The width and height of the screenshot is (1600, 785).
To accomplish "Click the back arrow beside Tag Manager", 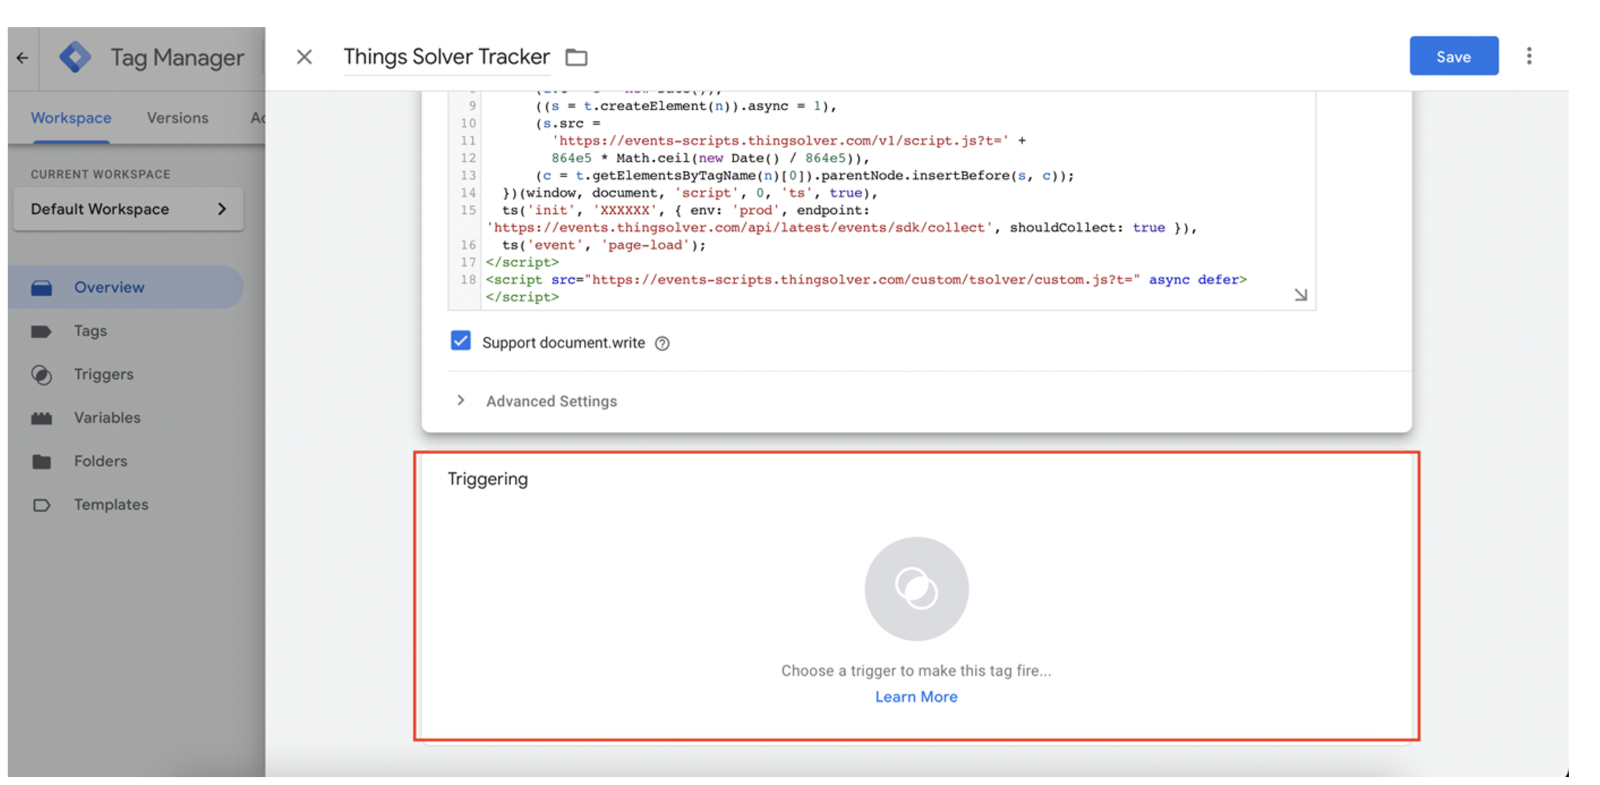I will (x=22, y=58).
